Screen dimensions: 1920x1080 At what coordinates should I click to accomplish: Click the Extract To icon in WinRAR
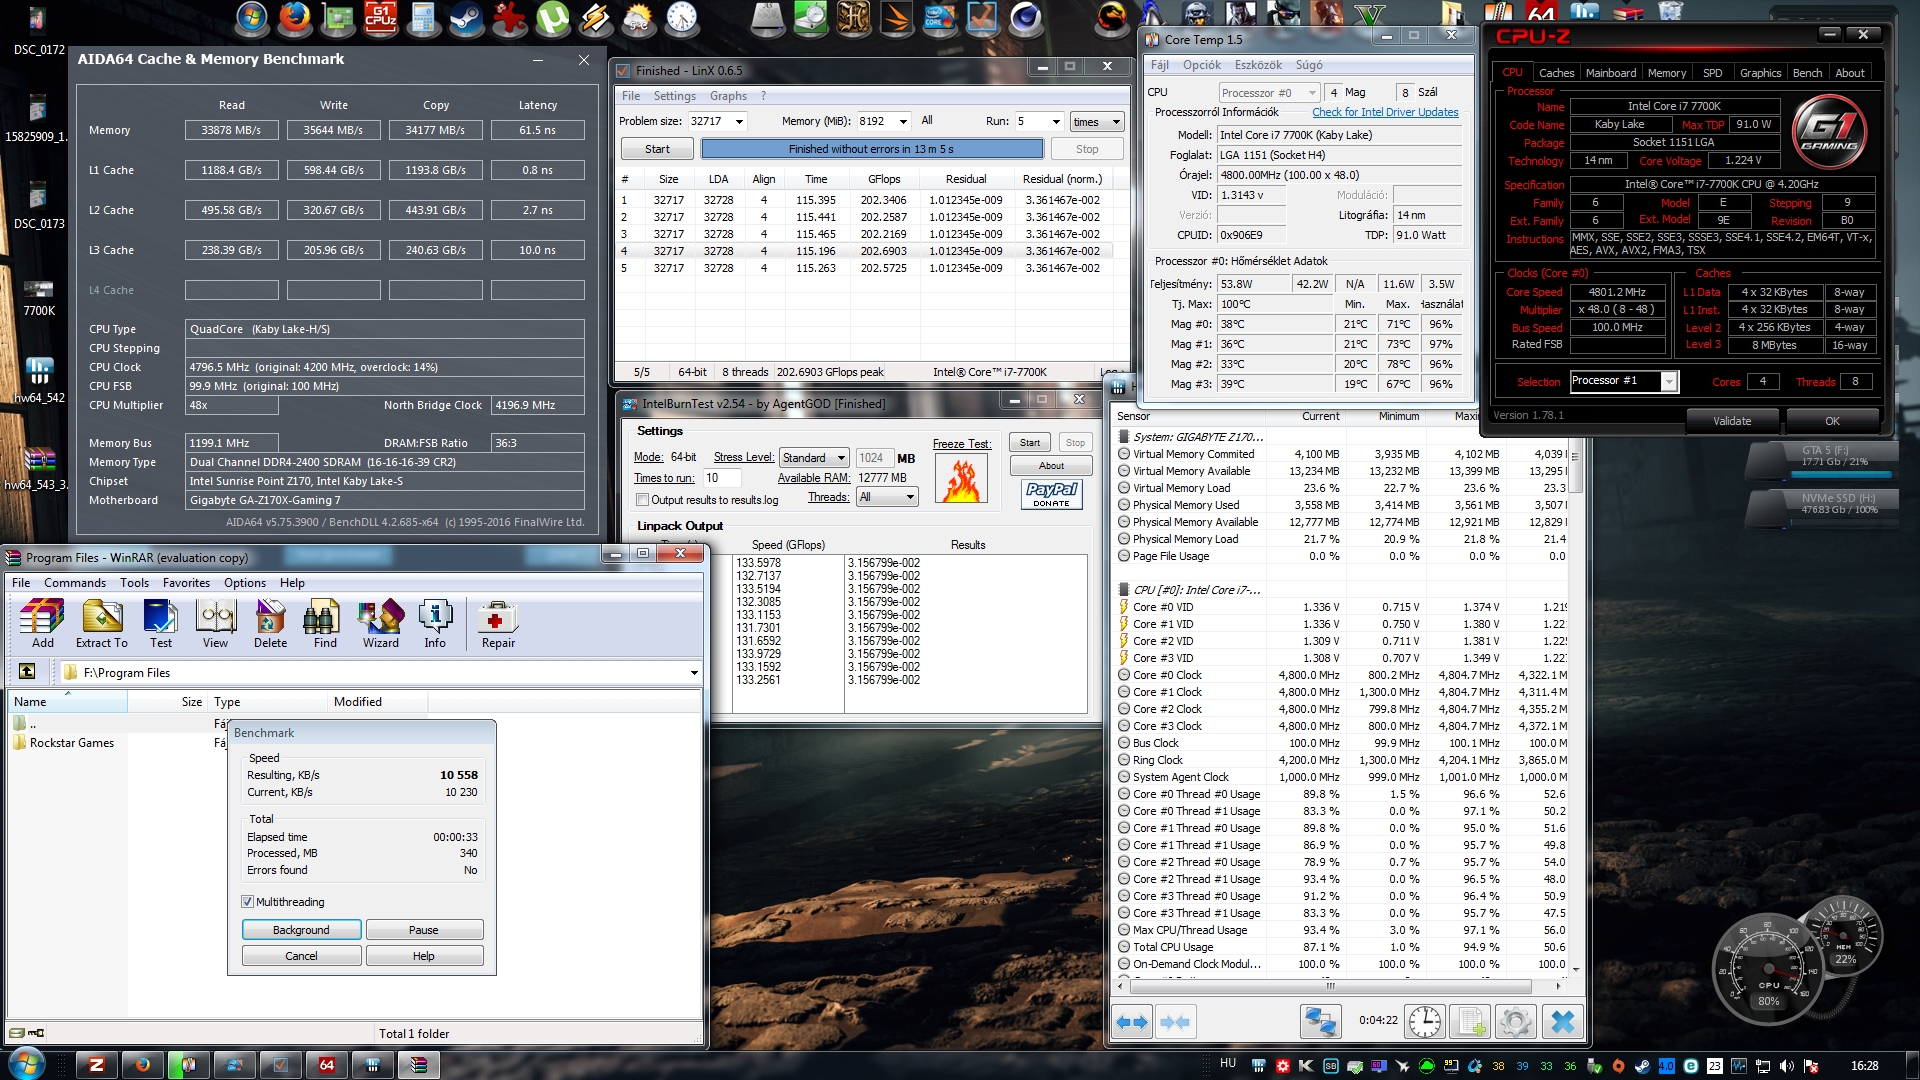click(101, 623)
